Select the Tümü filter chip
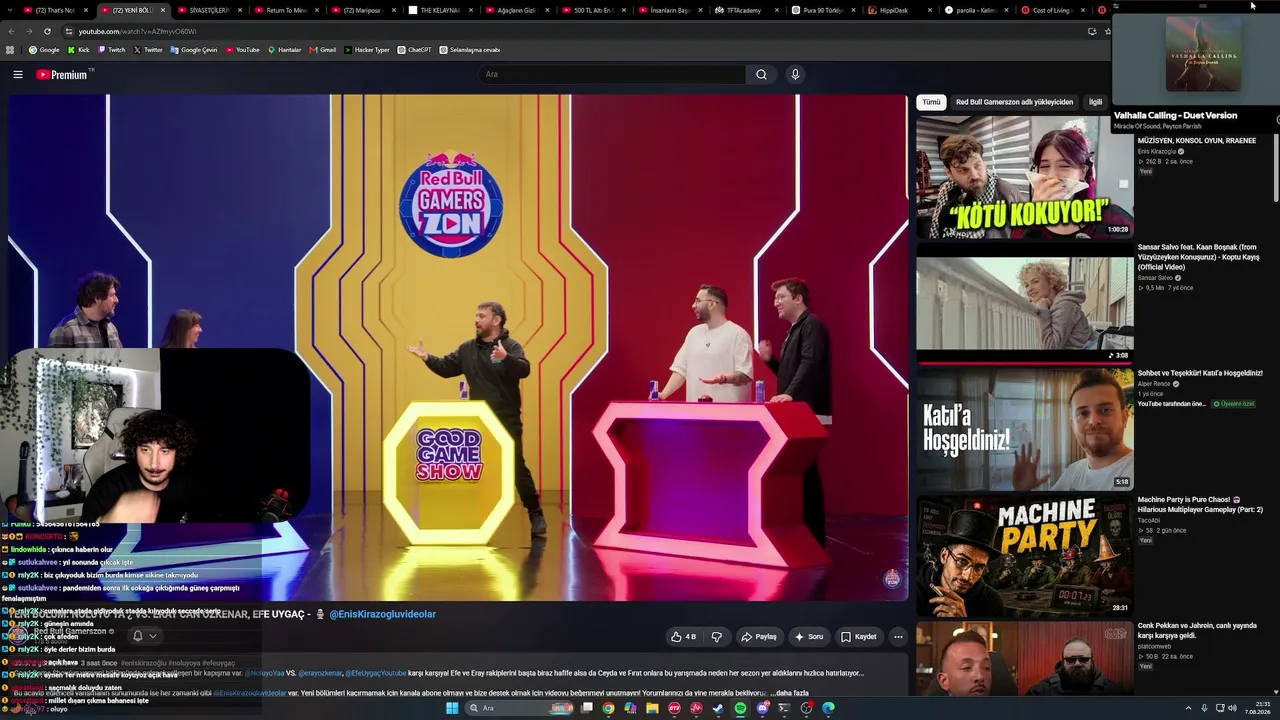 tap(931, 102)
